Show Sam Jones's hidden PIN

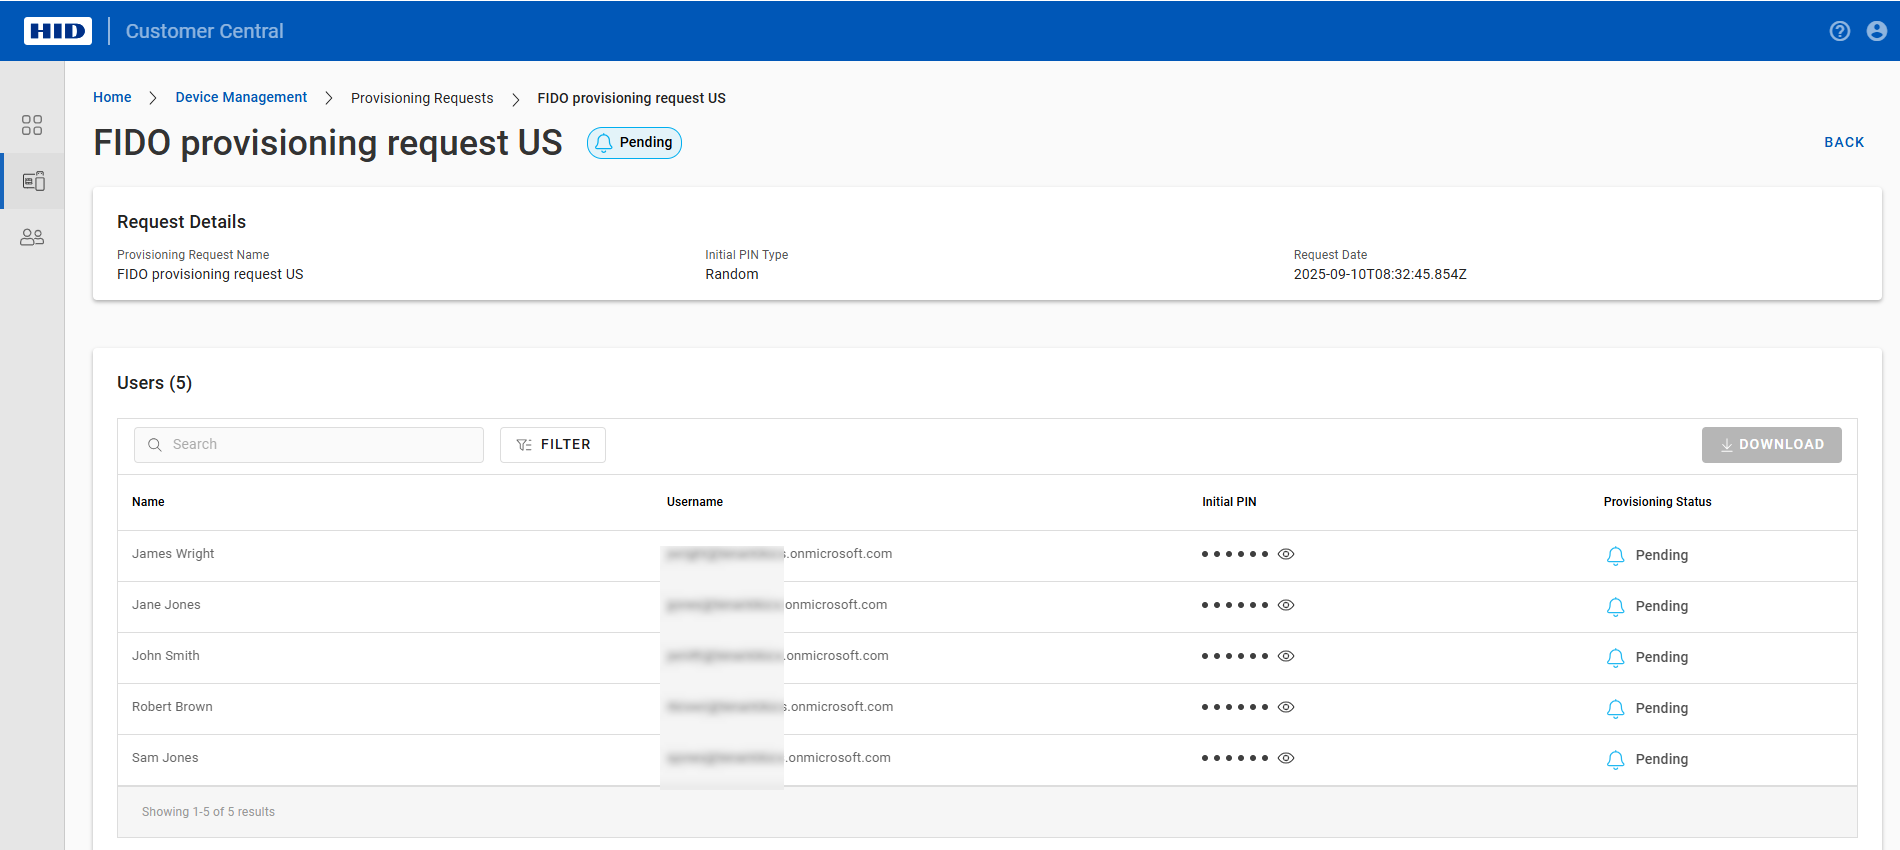[x=1286, y=758]
